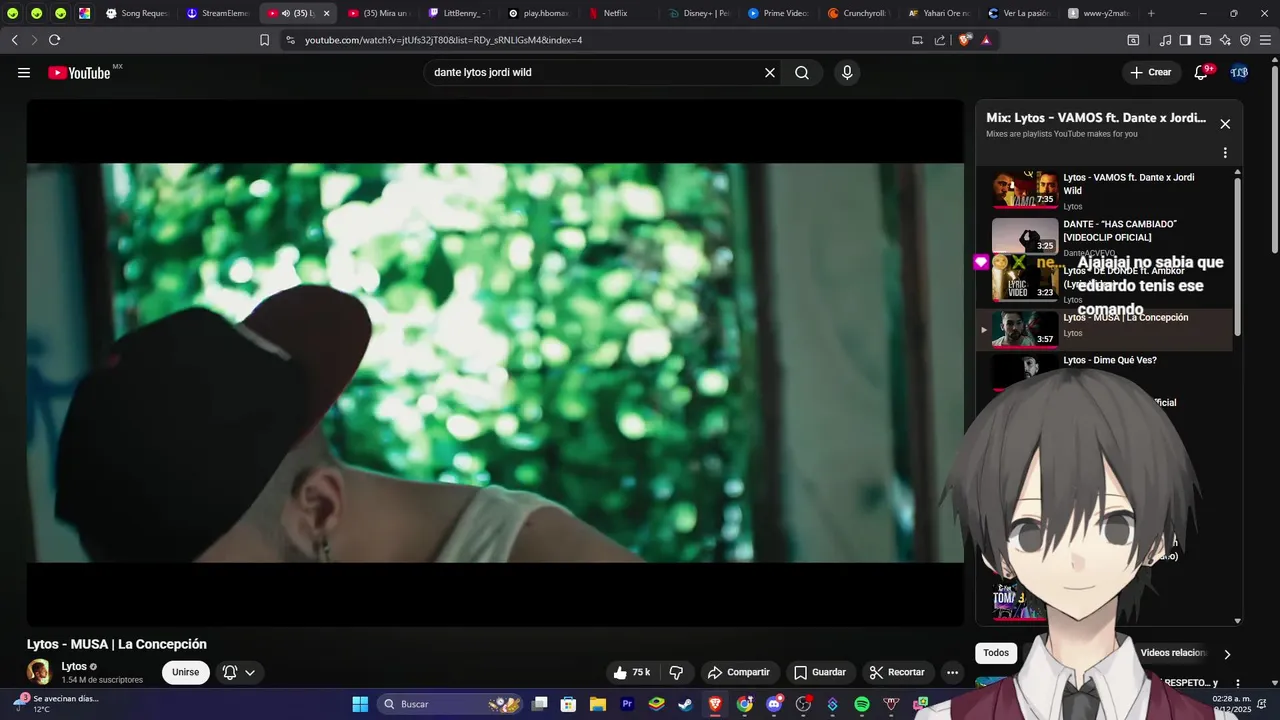
Task: Click the address bar URL
Action: [443, 40]
